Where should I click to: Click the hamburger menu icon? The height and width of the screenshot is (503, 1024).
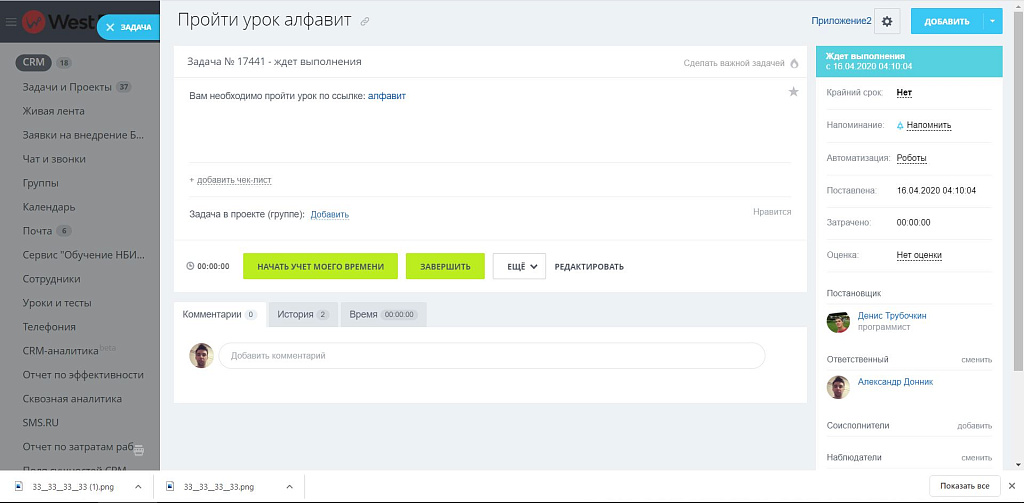coord(11,21)
